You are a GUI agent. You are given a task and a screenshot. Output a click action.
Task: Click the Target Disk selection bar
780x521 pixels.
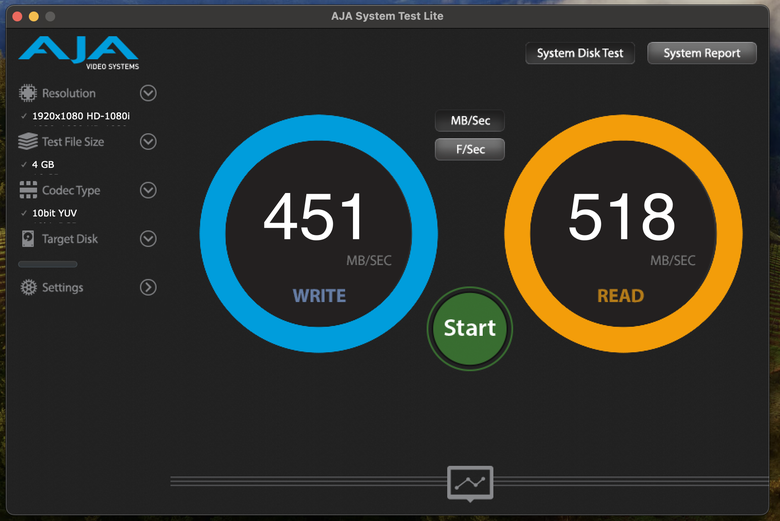pos(48,264)
